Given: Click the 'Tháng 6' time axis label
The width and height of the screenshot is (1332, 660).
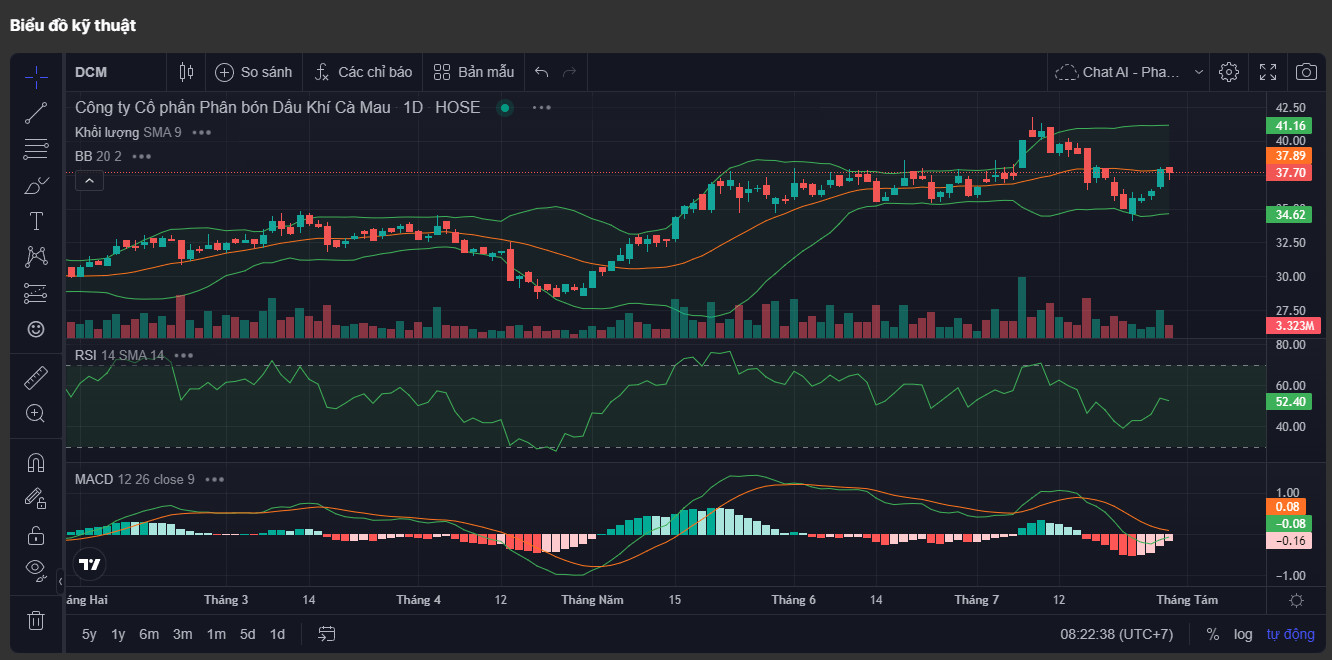Looking at the screenshot, I should [794, 600].
